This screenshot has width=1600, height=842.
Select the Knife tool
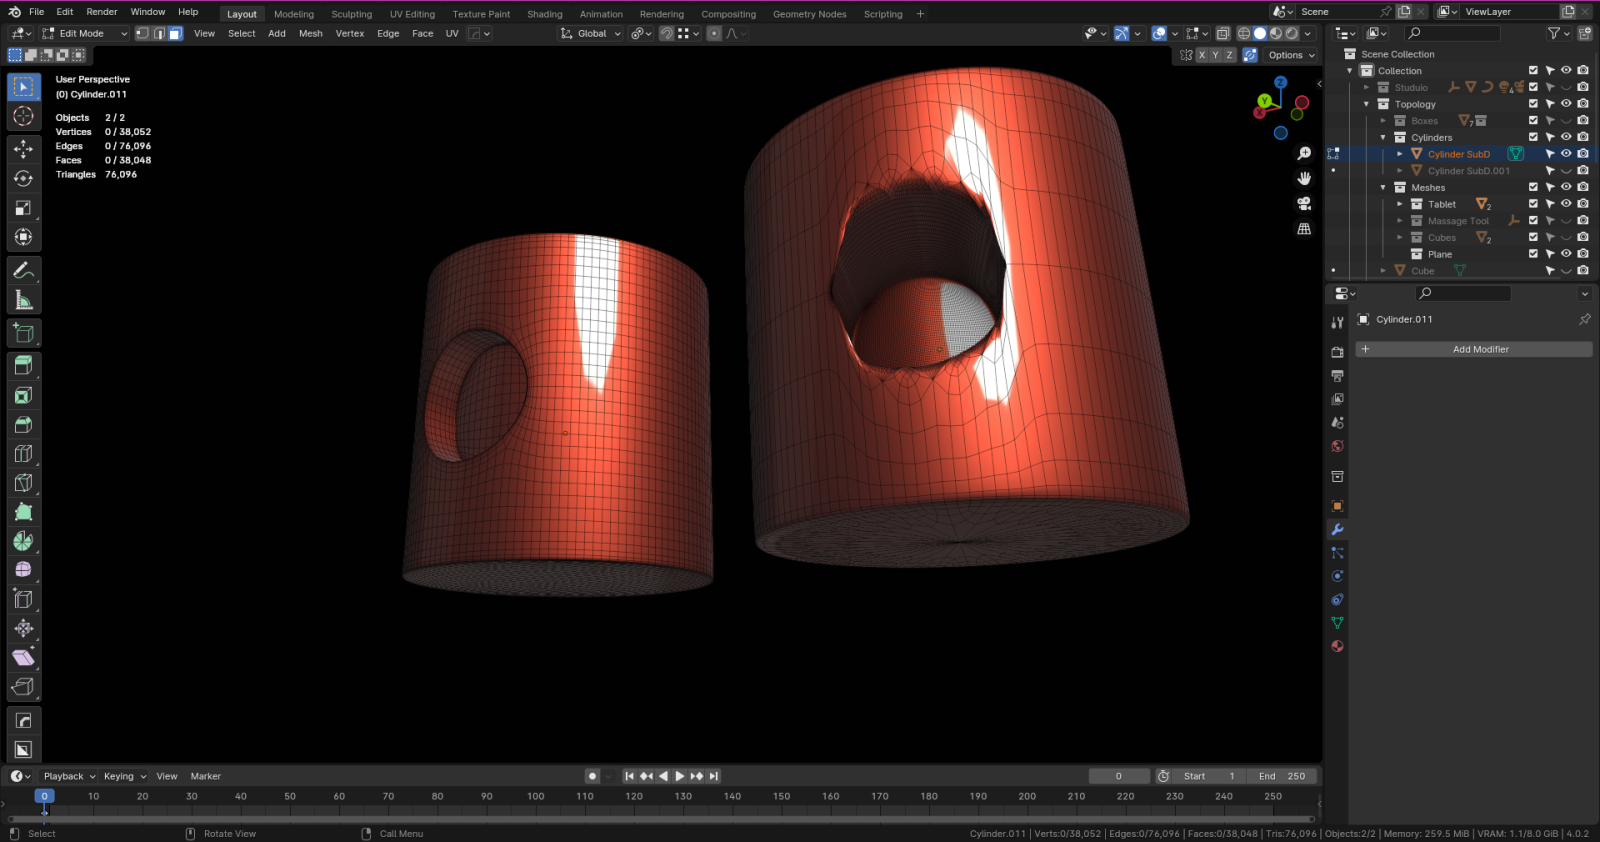[x=24, y=483]
